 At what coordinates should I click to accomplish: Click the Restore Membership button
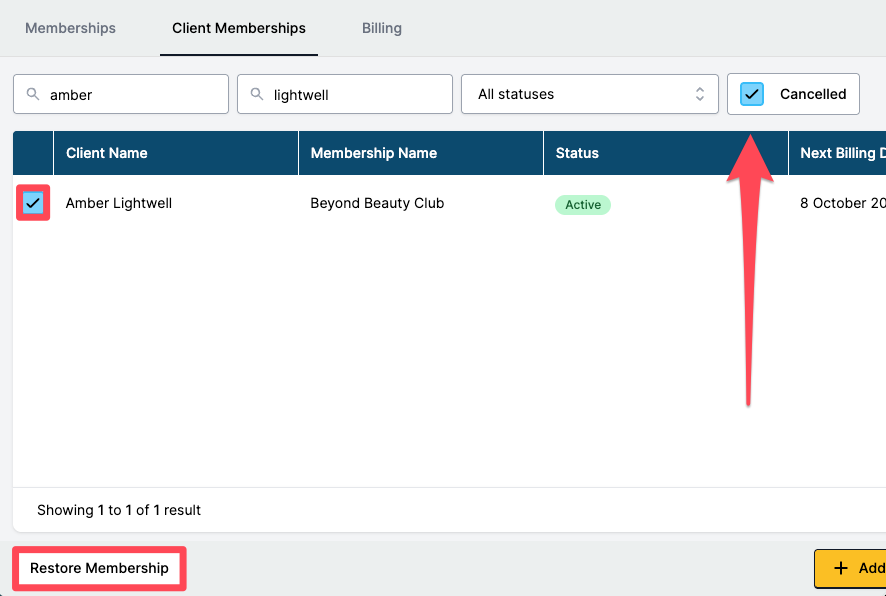coord(99,568)
